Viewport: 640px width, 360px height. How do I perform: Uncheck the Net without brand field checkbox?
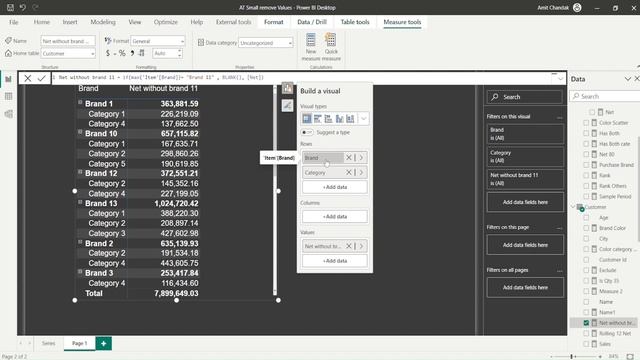pyautogui.click(x=586, y=323)
